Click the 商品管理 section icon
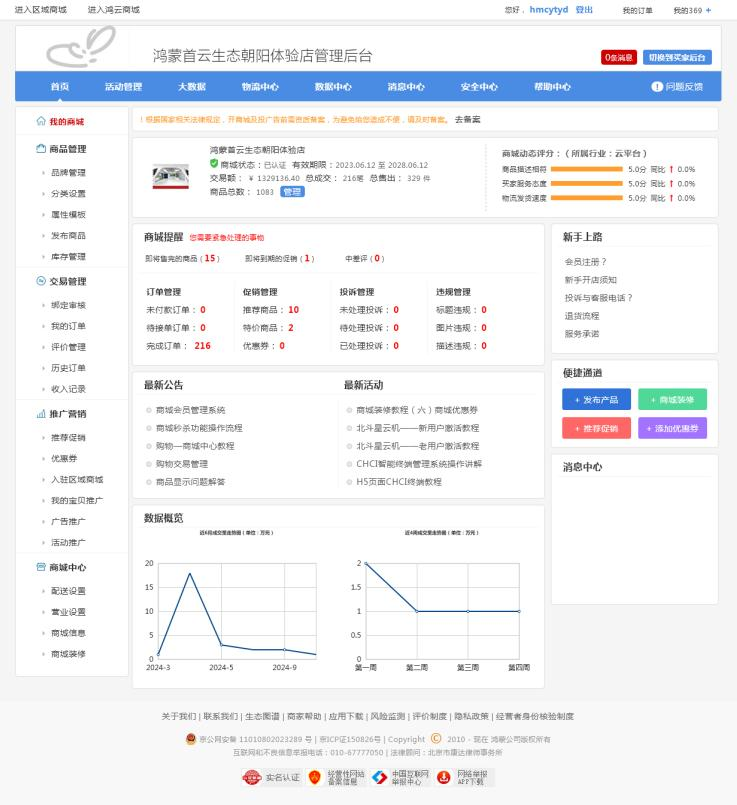This screenshot has height=805, width=737. pos(41,148)
